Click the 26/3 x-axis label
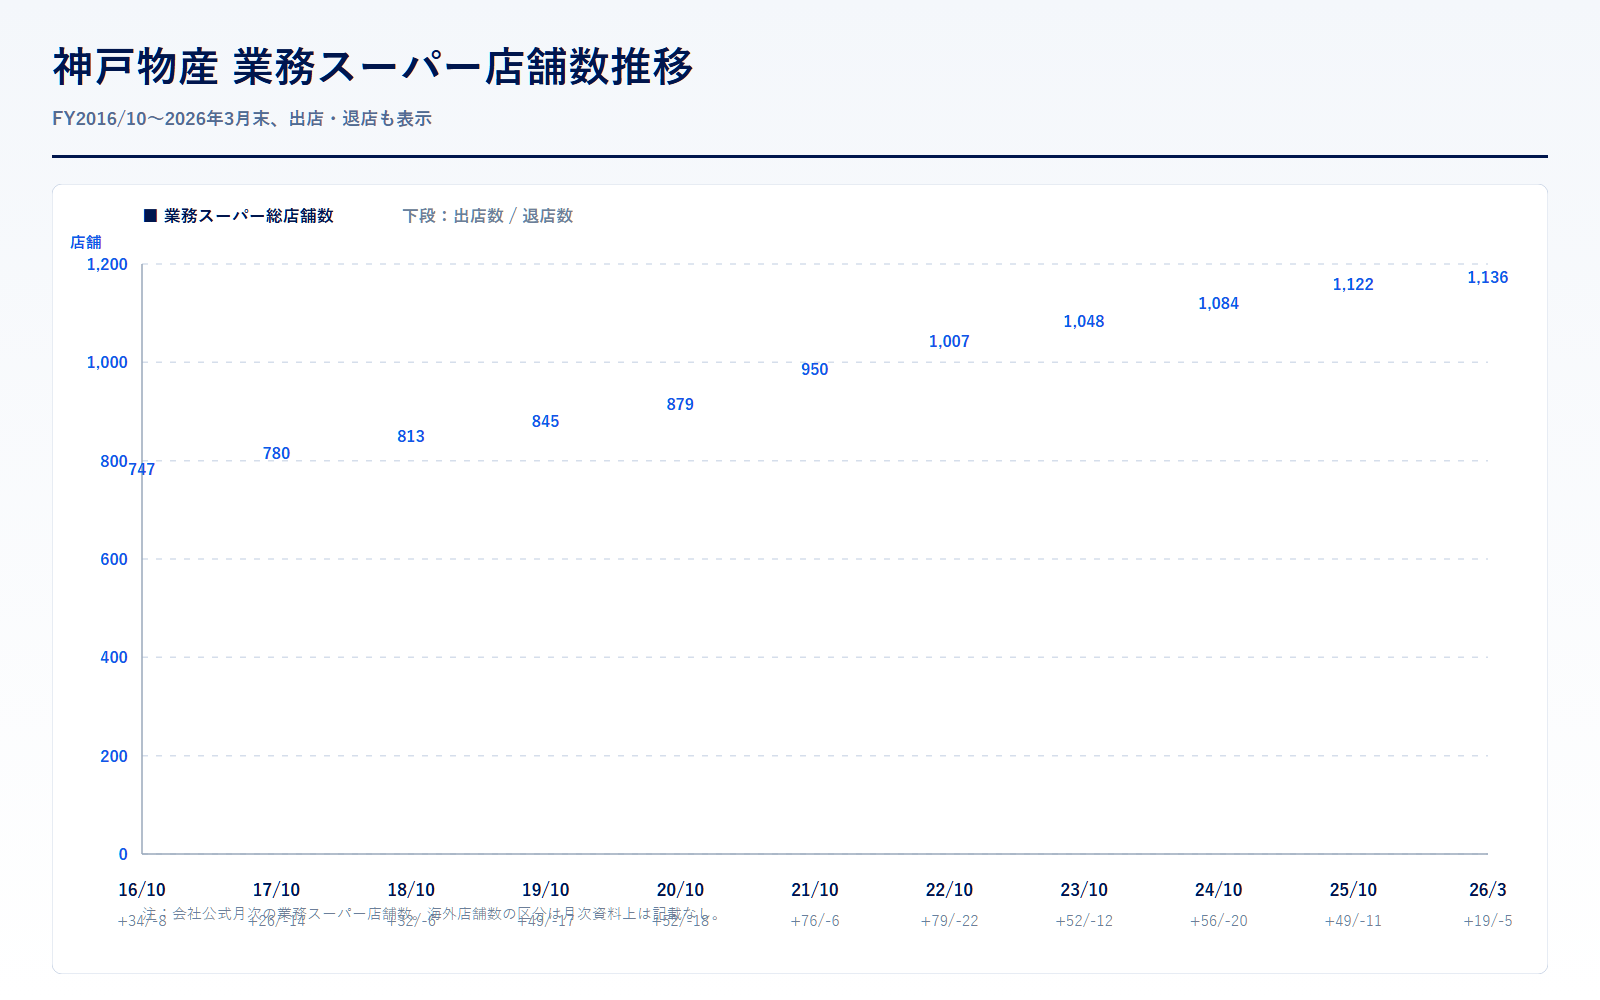The image size is (1600, 1000). [x=1488, y=890]
